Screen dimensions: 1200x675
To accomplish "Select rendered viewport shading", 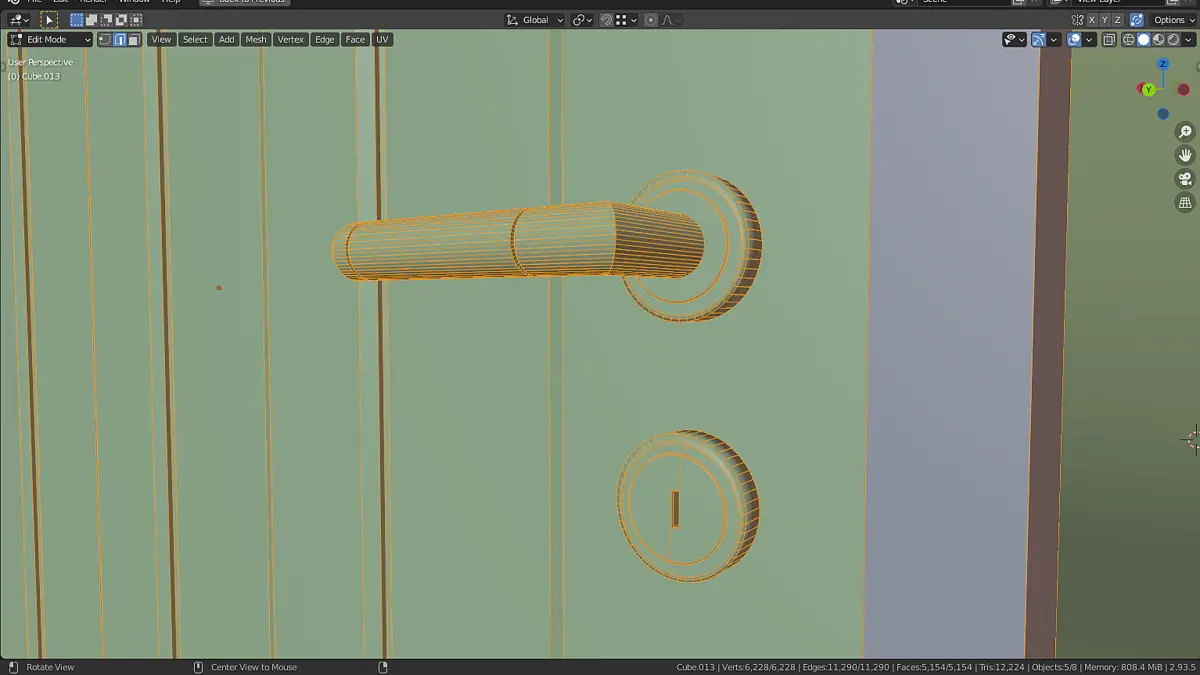I will click(x=1173, y=40).
